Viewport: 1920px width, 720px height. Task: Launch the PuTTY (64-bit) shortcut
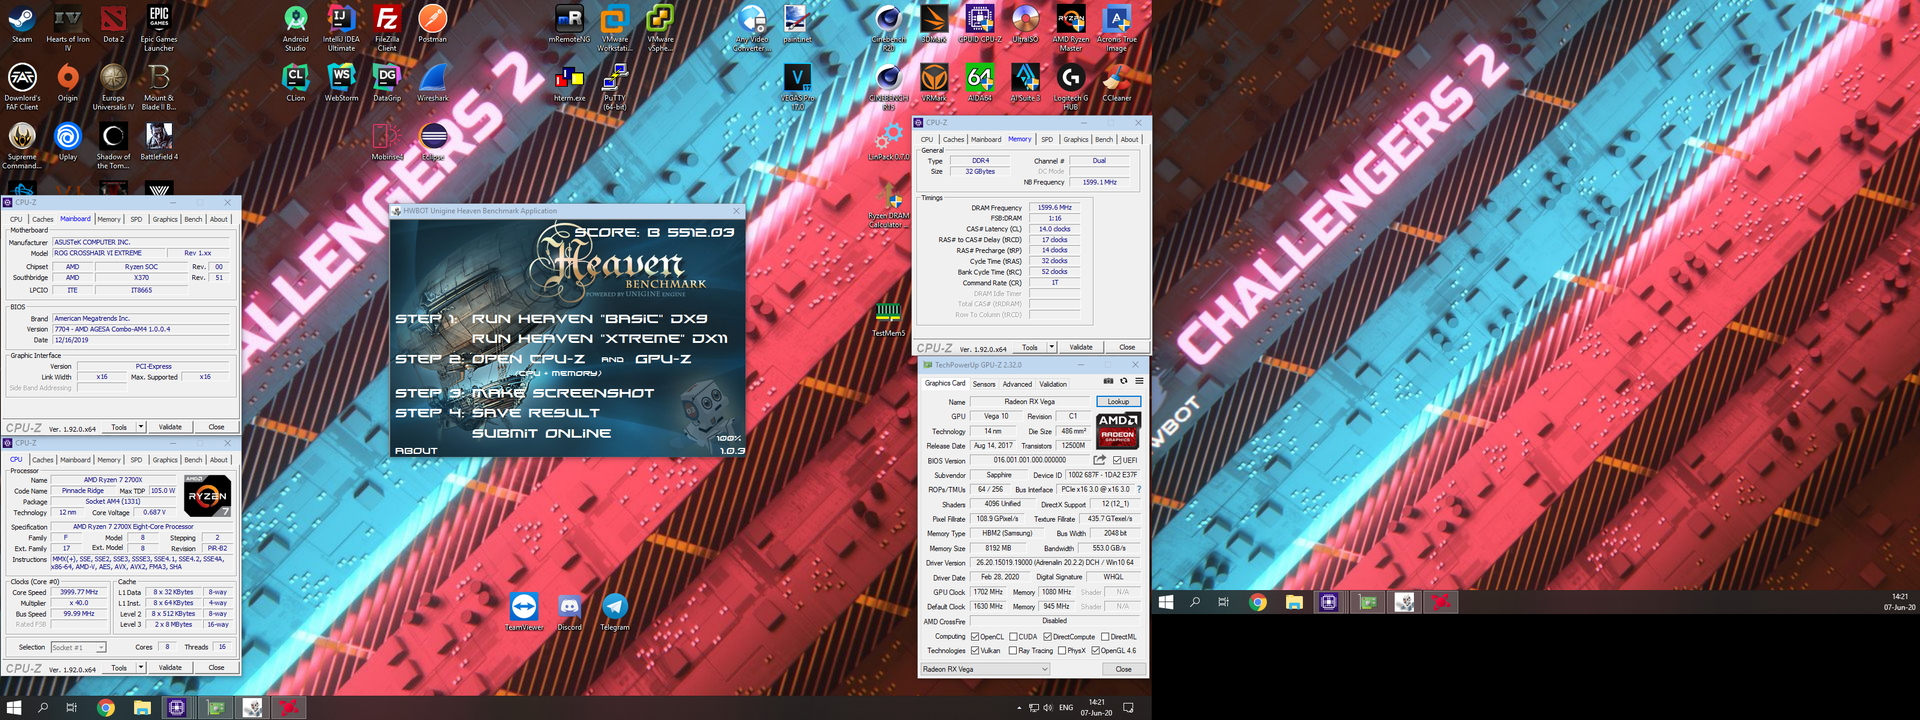[x=614, y=87]
